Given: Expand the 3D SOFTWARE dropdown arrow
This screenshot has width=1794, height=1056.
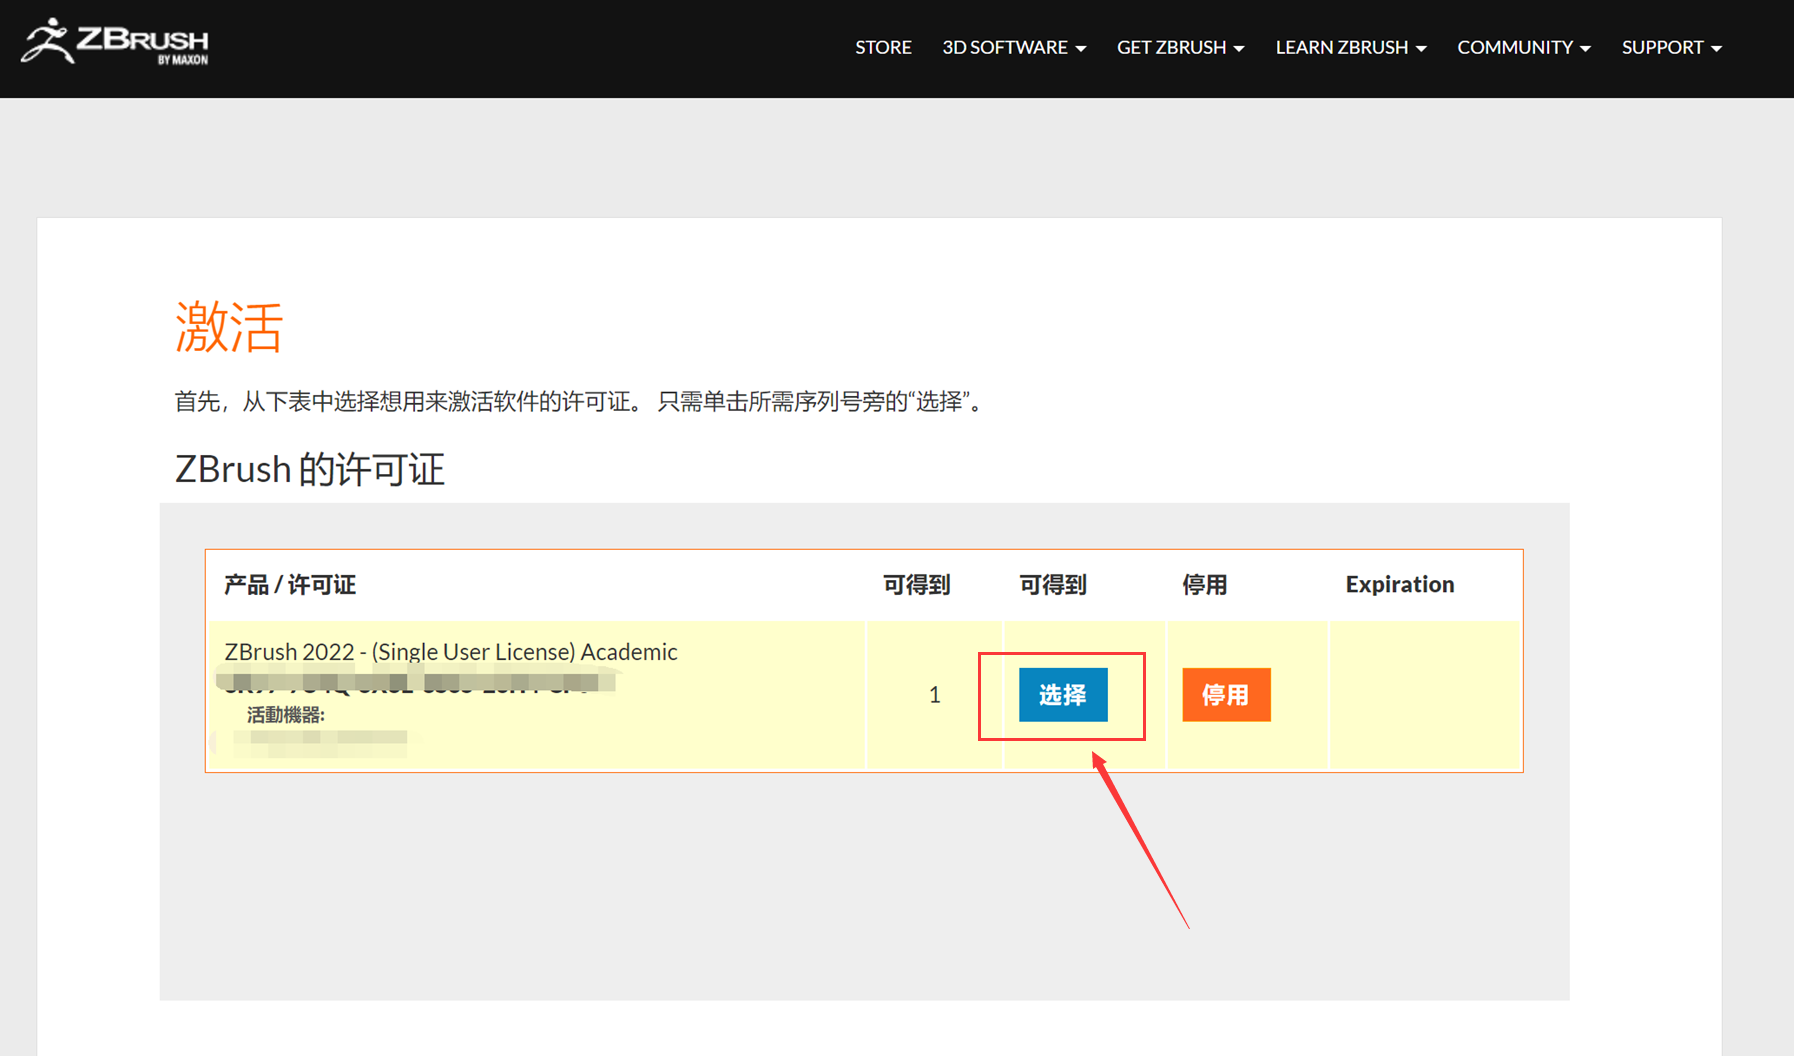Looking at the screenshot, I should click(1080, 49).
